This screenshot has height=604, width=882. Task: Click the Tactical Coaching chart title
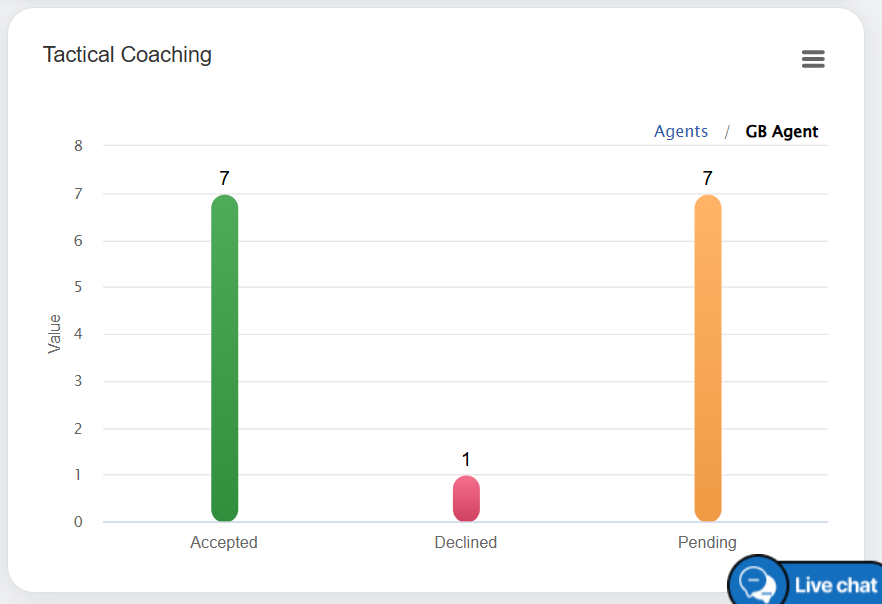pyautogui.click(x=127, y=55)
